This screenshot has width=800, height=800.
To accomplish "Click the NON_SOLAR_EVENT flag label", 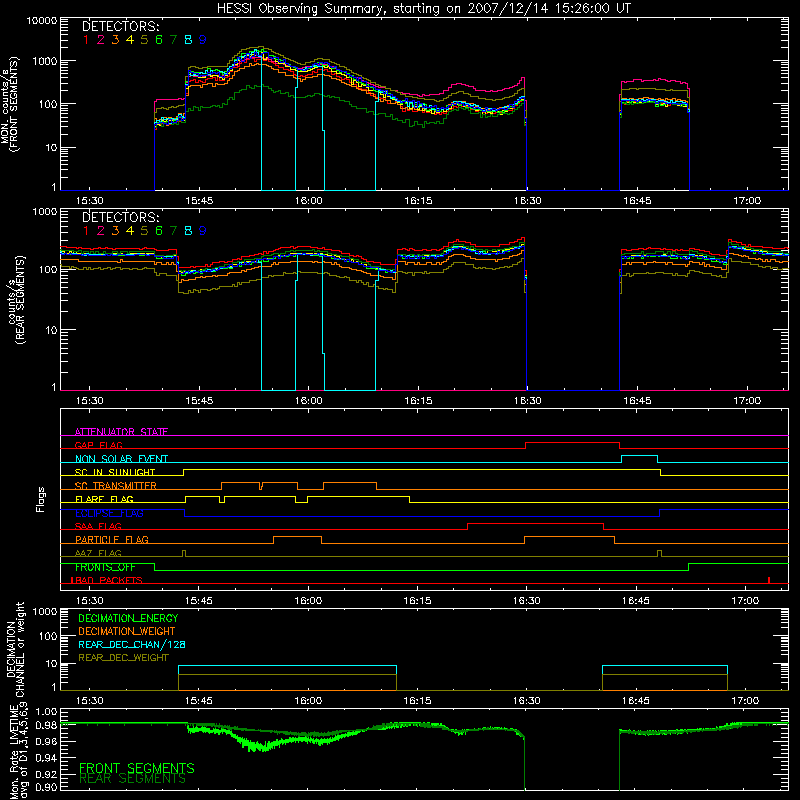I will [x=121, y=459].
